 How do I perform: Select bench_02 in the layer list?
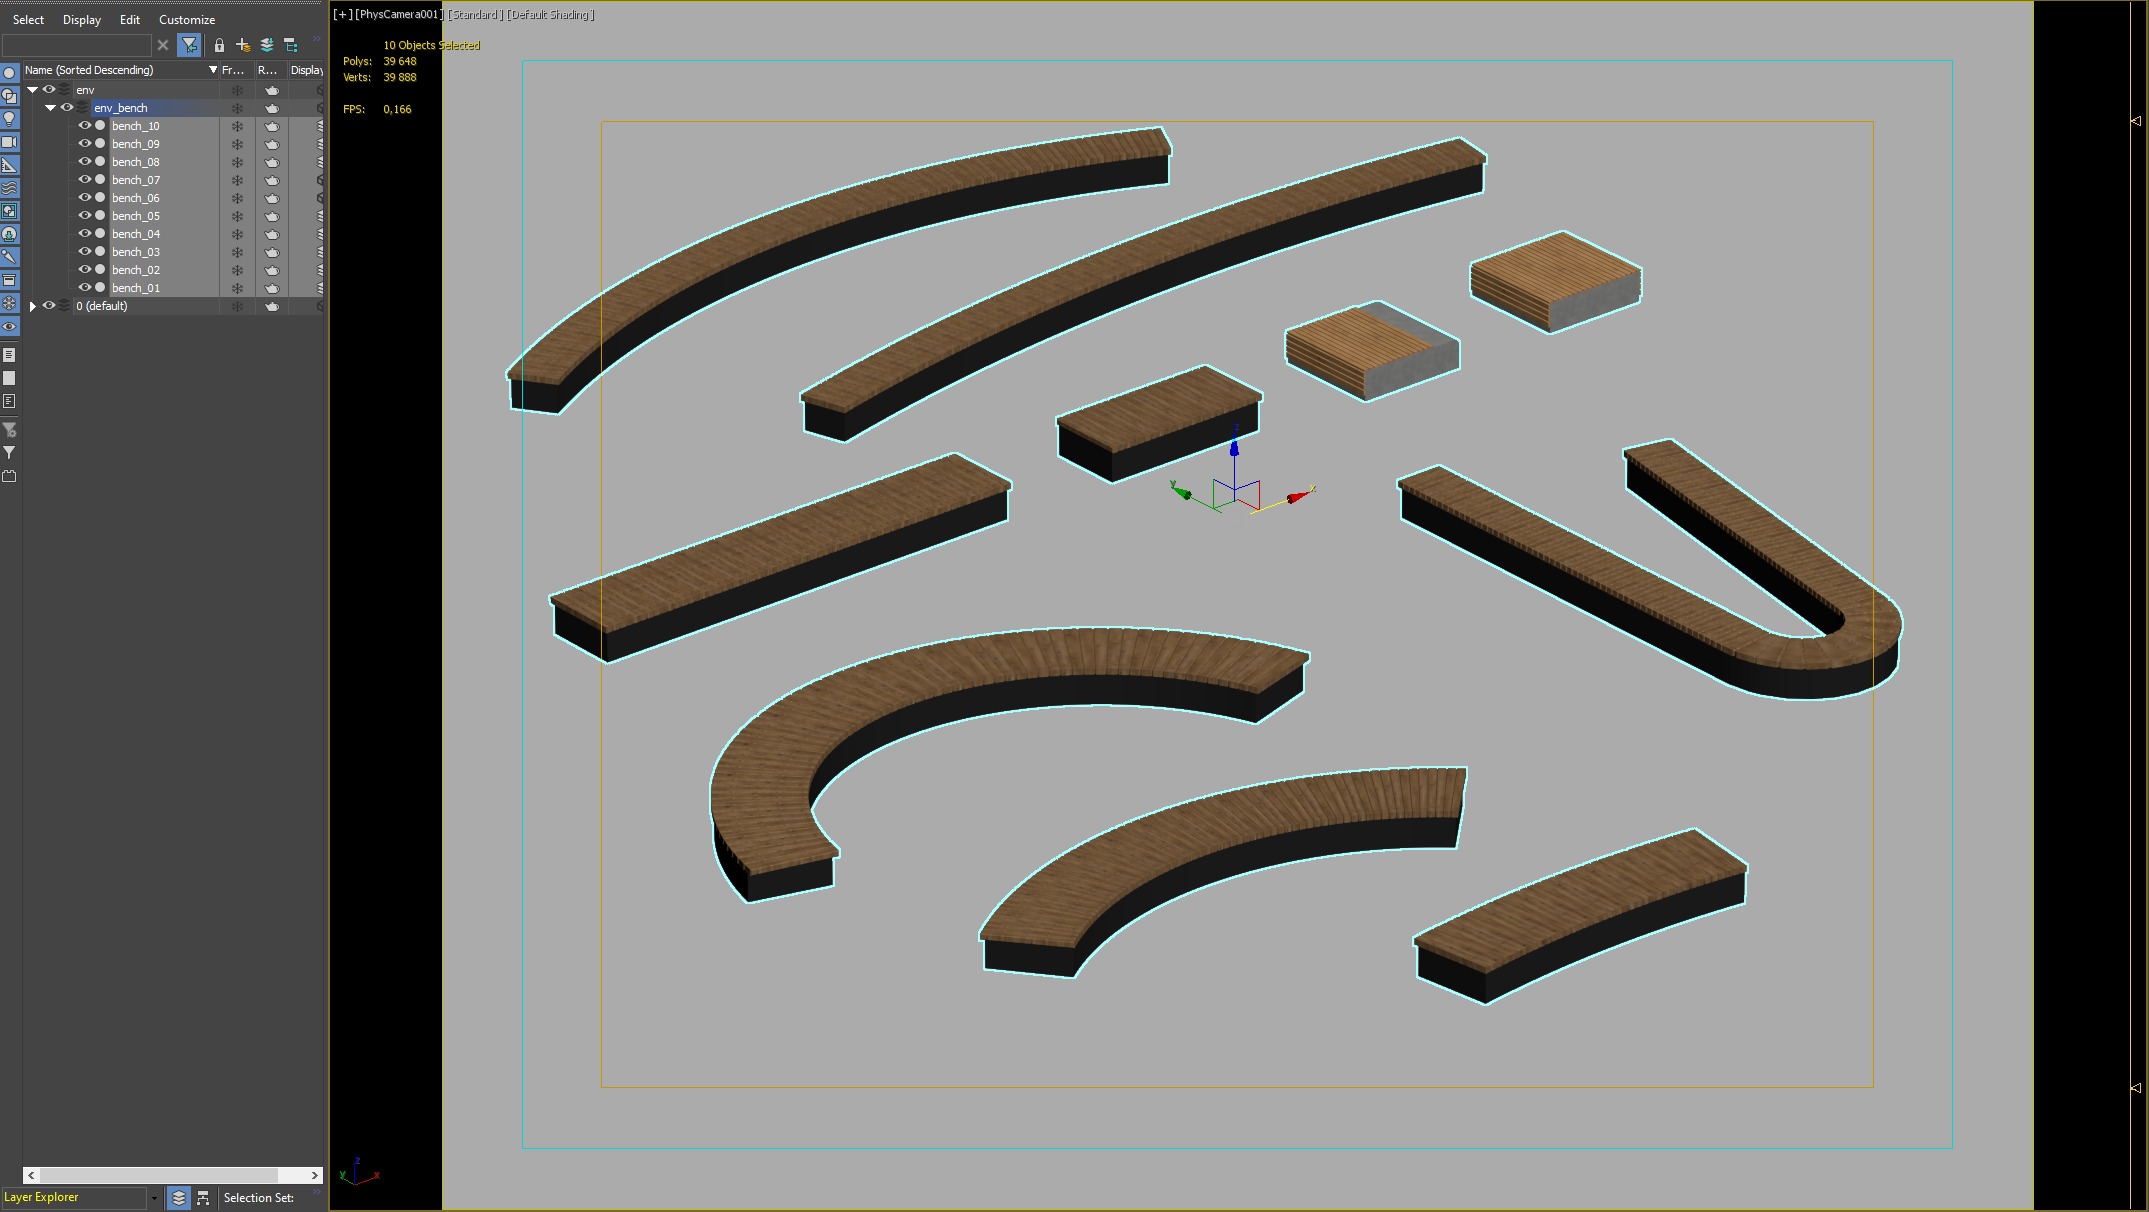[135, 270]
